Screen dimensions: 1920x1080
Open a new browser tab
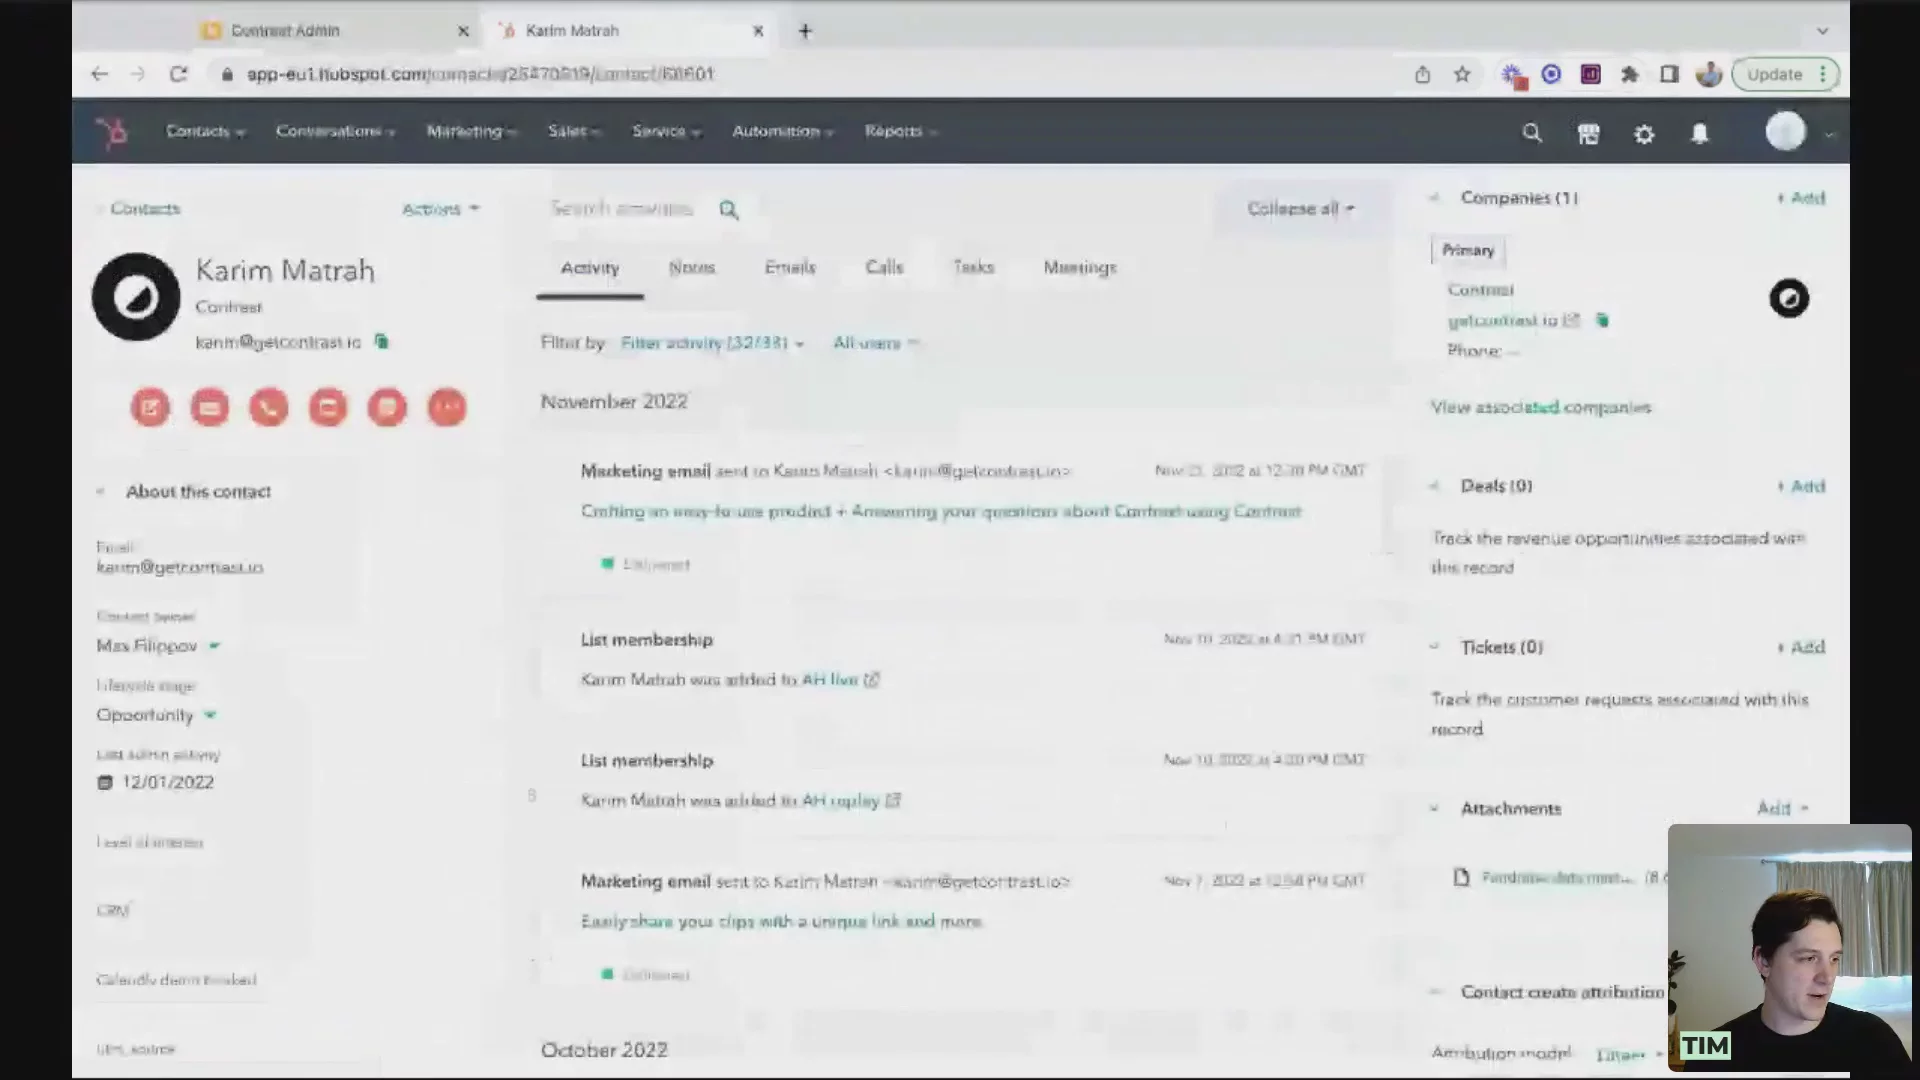pos(805,31)
